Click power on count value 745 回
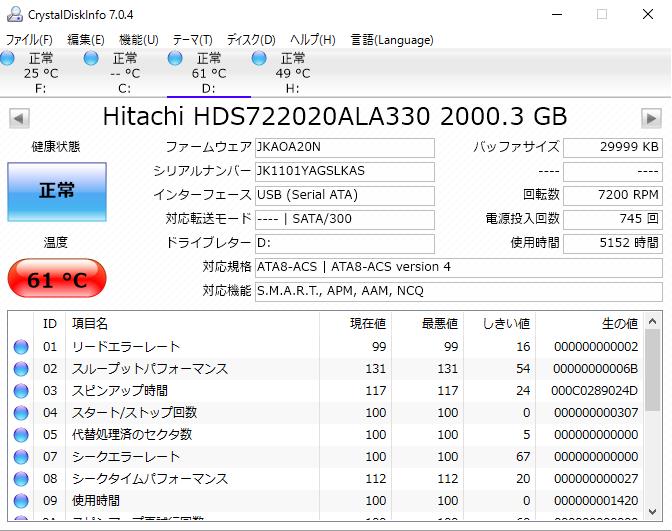672x531 pixels. (613, 219)
